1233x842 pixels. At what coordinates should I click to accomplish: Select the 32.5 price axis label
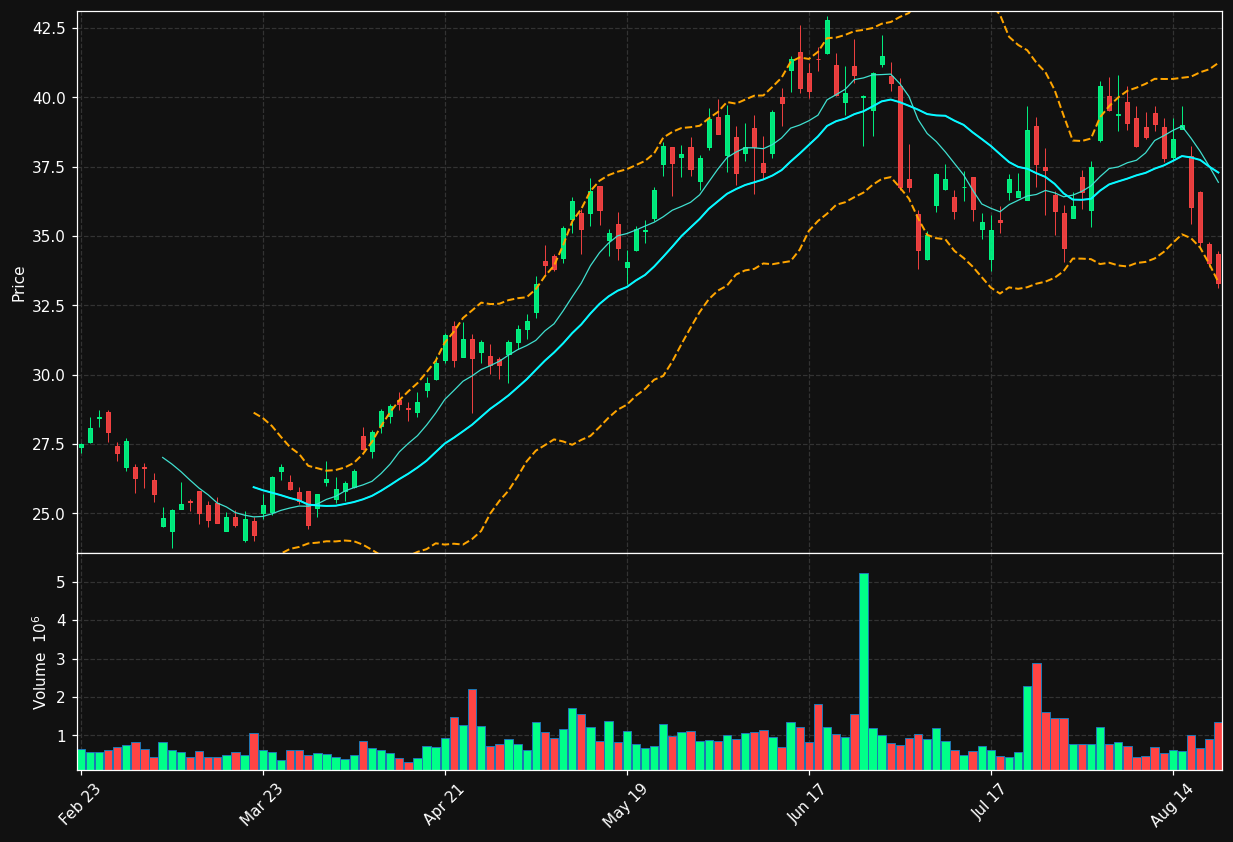[x=50, y=306]
